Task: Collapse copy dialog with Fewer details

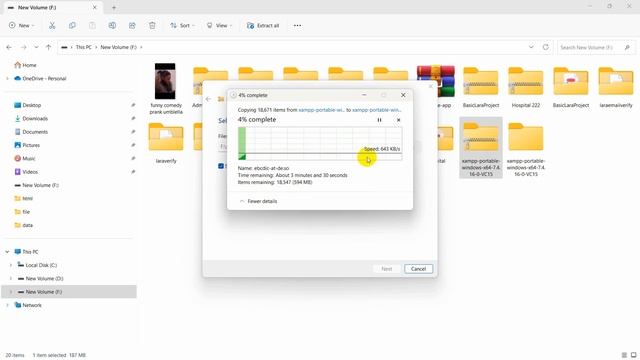Action: [x=258, y=201]
